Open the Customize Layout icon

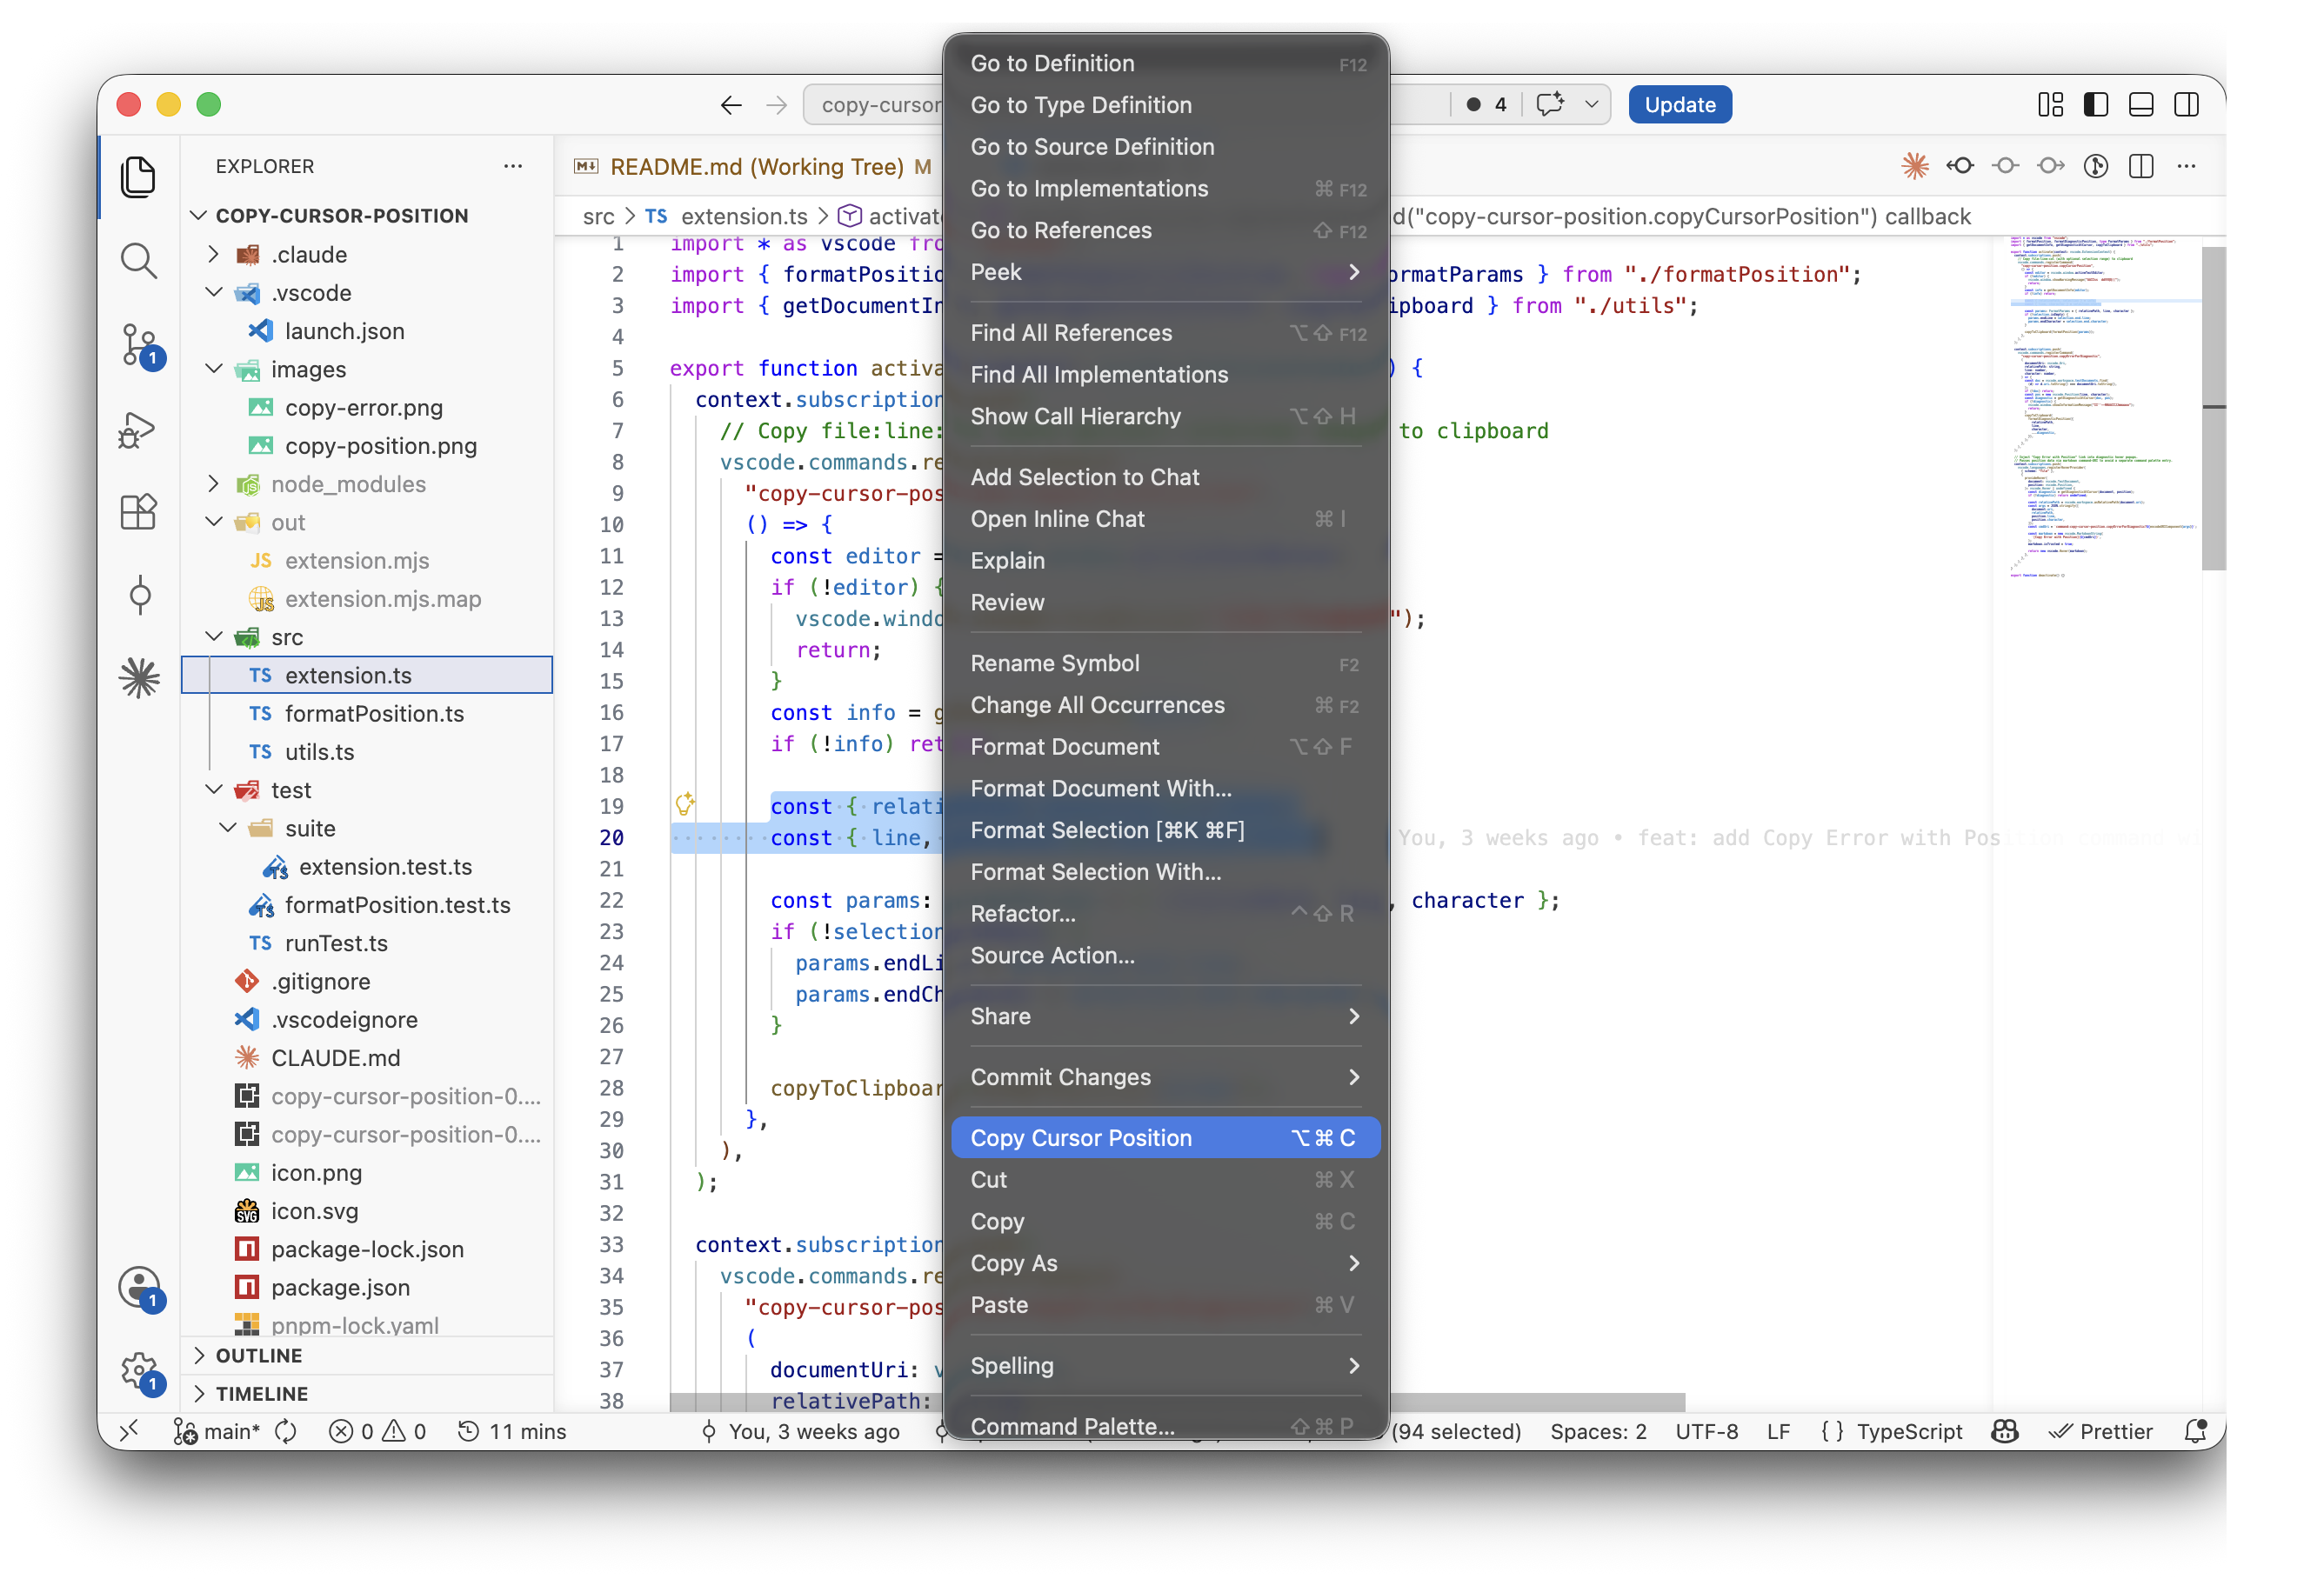coord(2050,105)
